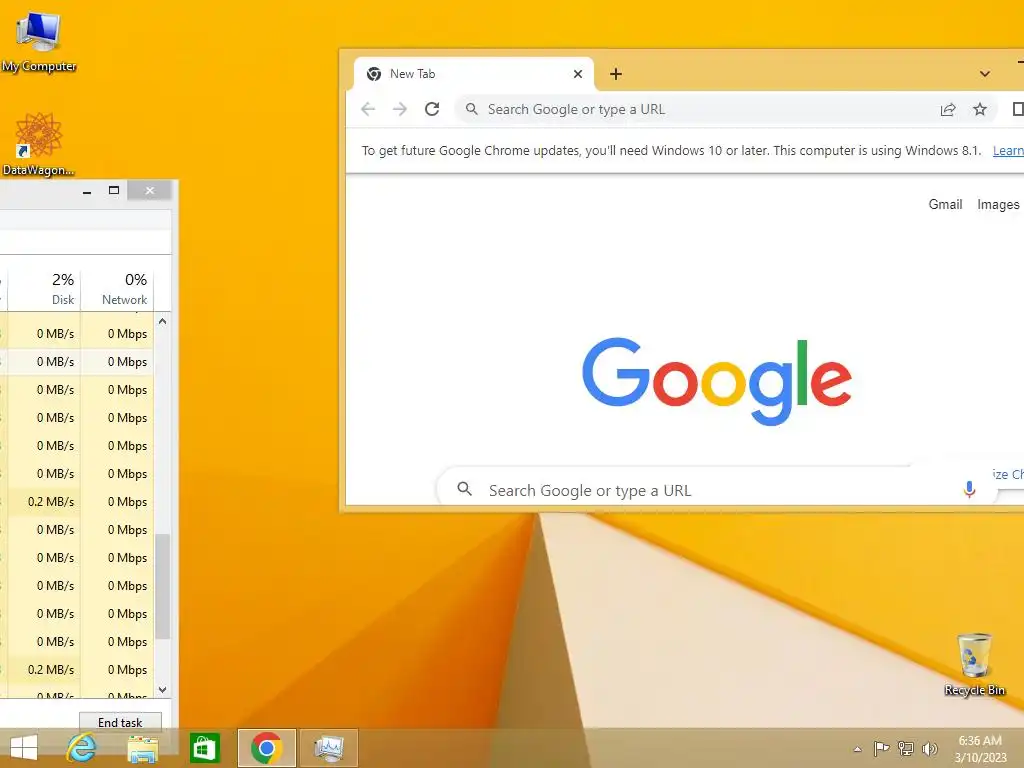This screenshot has height=768, width=1024.
Task: Maximize the Task Manager window
Action: [114, 191]
